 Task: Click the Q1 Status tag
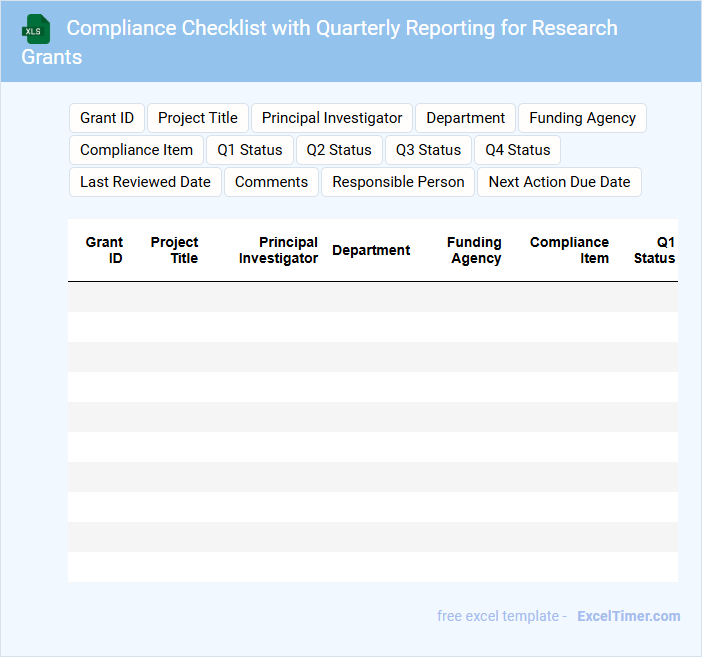[x=250, y=150]
